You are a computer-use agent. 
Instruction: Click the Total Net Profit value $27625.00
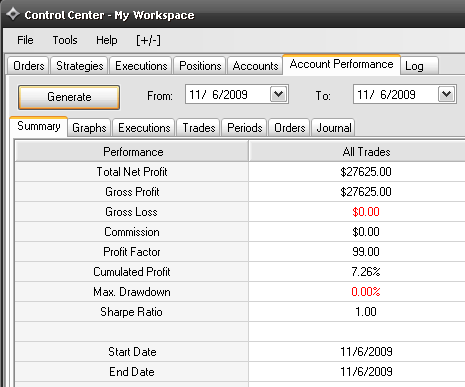[x=366, y=172]
